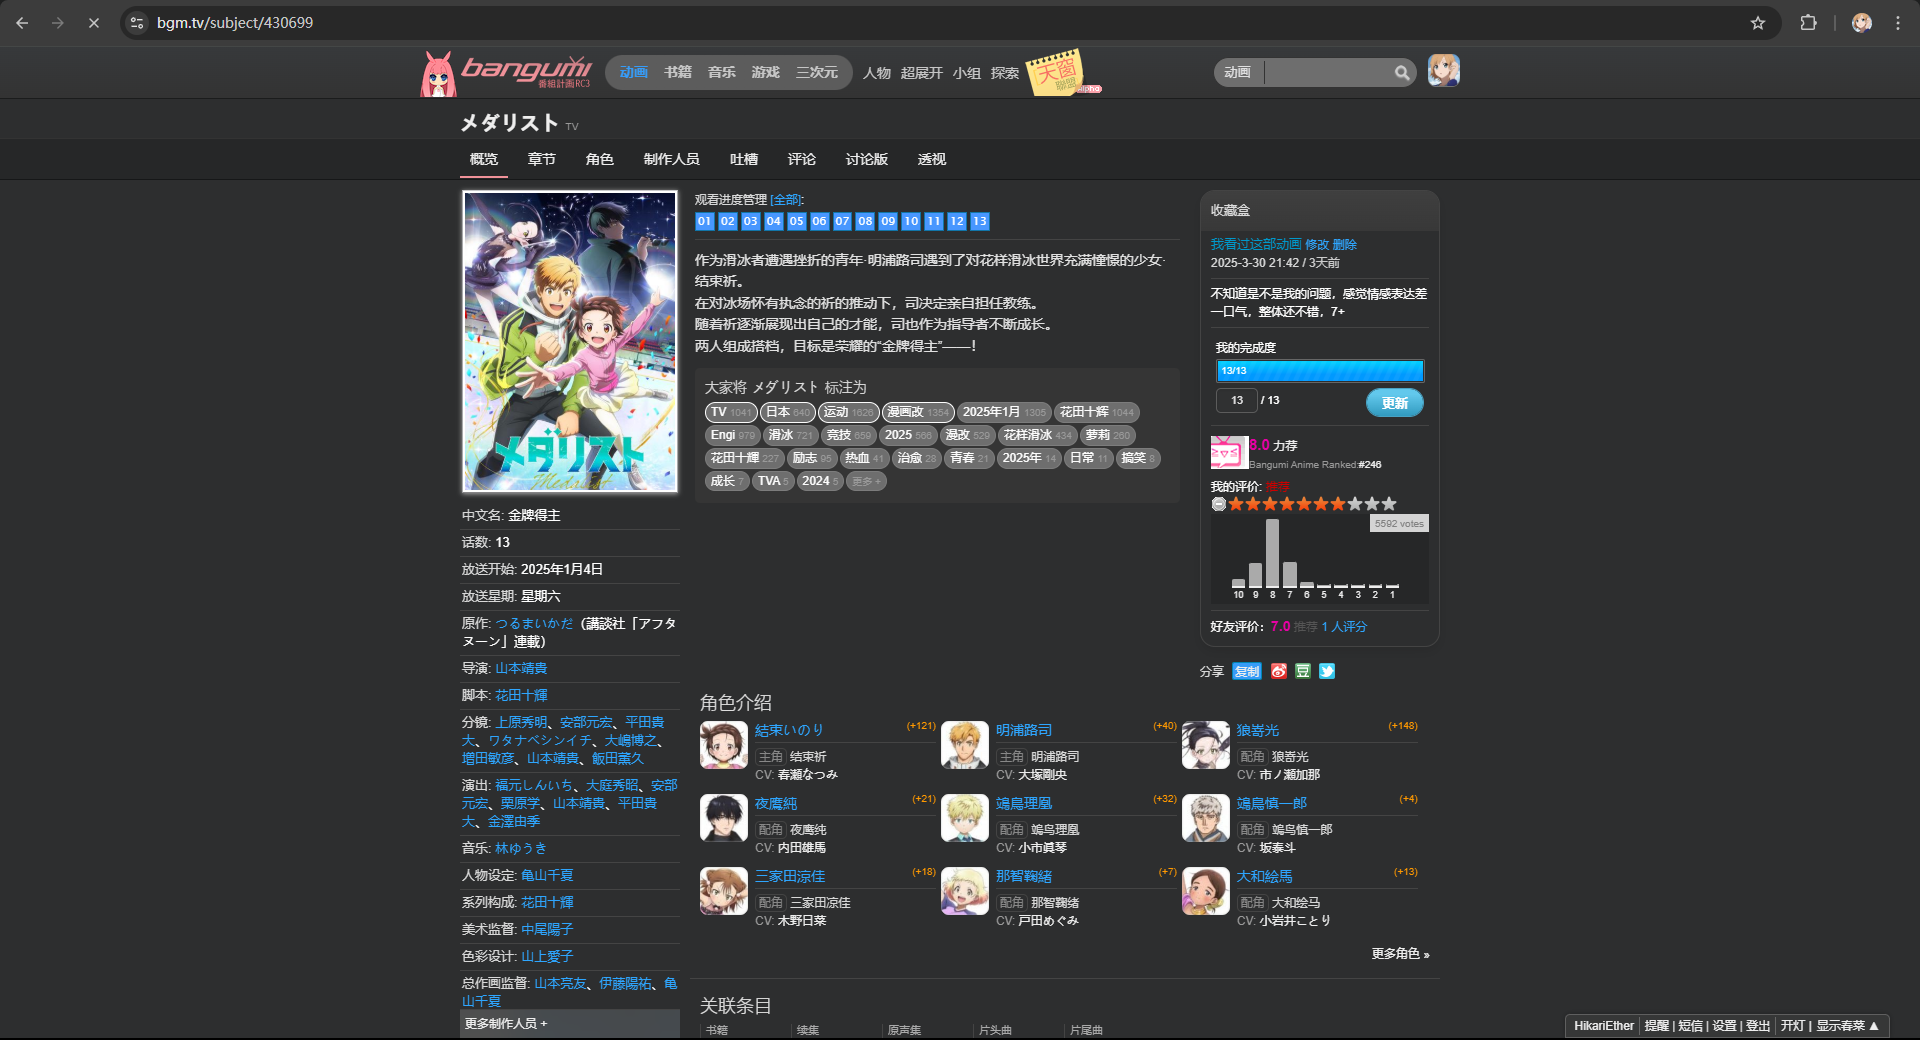This screenshot has width=1920, height=1040.
Task: Open the 制作人员 tab
Action: (672, 159)
